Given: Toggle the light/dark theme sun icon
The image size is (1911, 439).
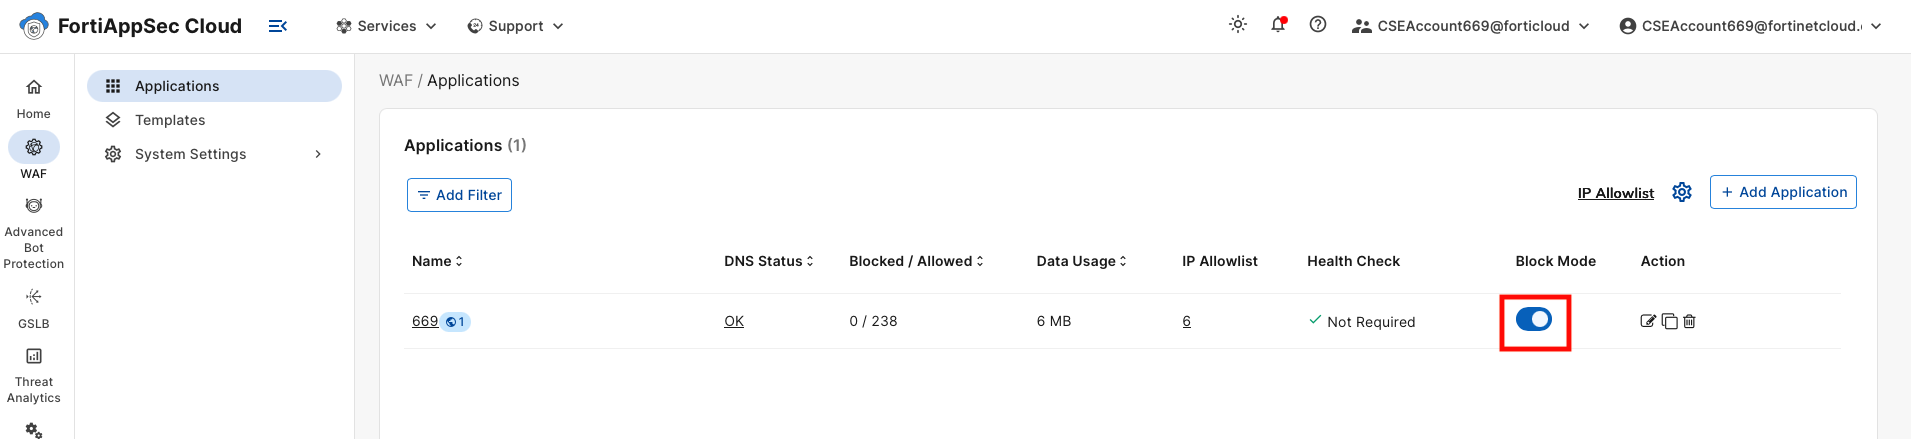Looking at the screenshot, I should pos(1238,25).
